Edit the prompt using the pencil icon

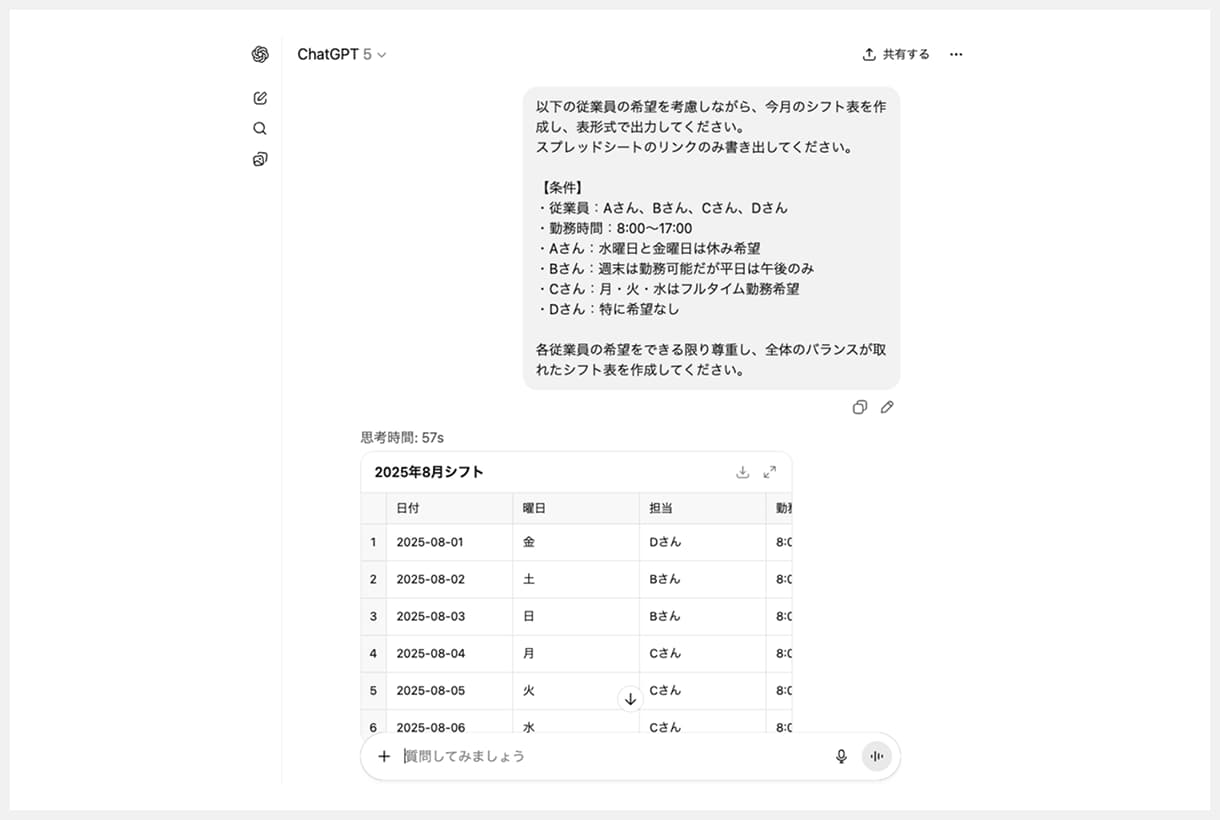pos(887,407)
